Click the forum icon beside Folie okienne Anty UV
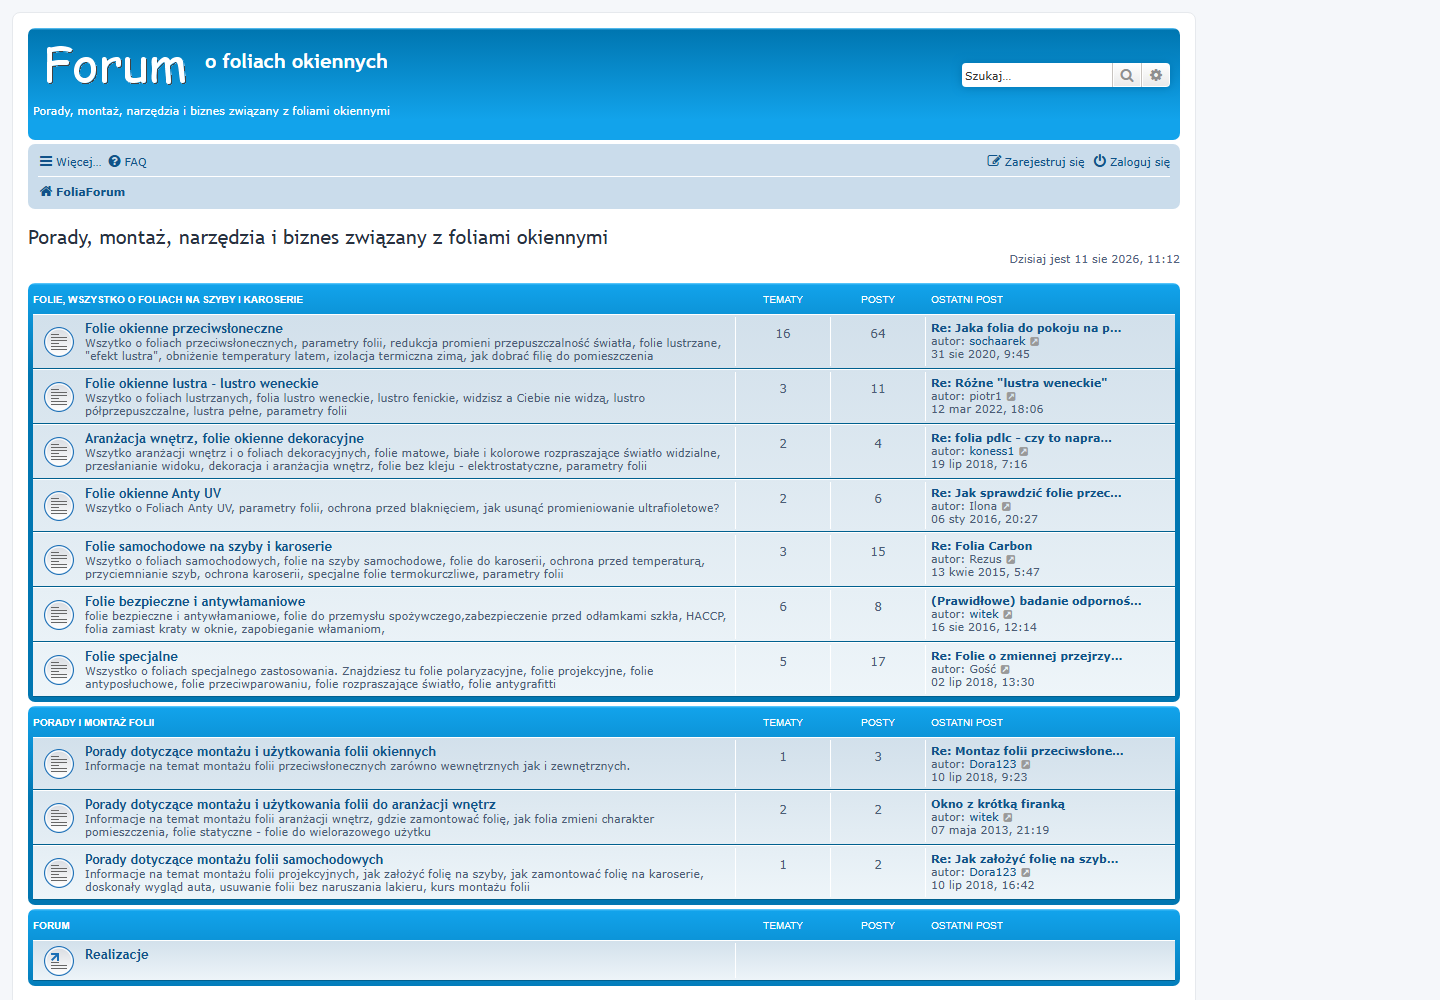 (x=59, y=506)
